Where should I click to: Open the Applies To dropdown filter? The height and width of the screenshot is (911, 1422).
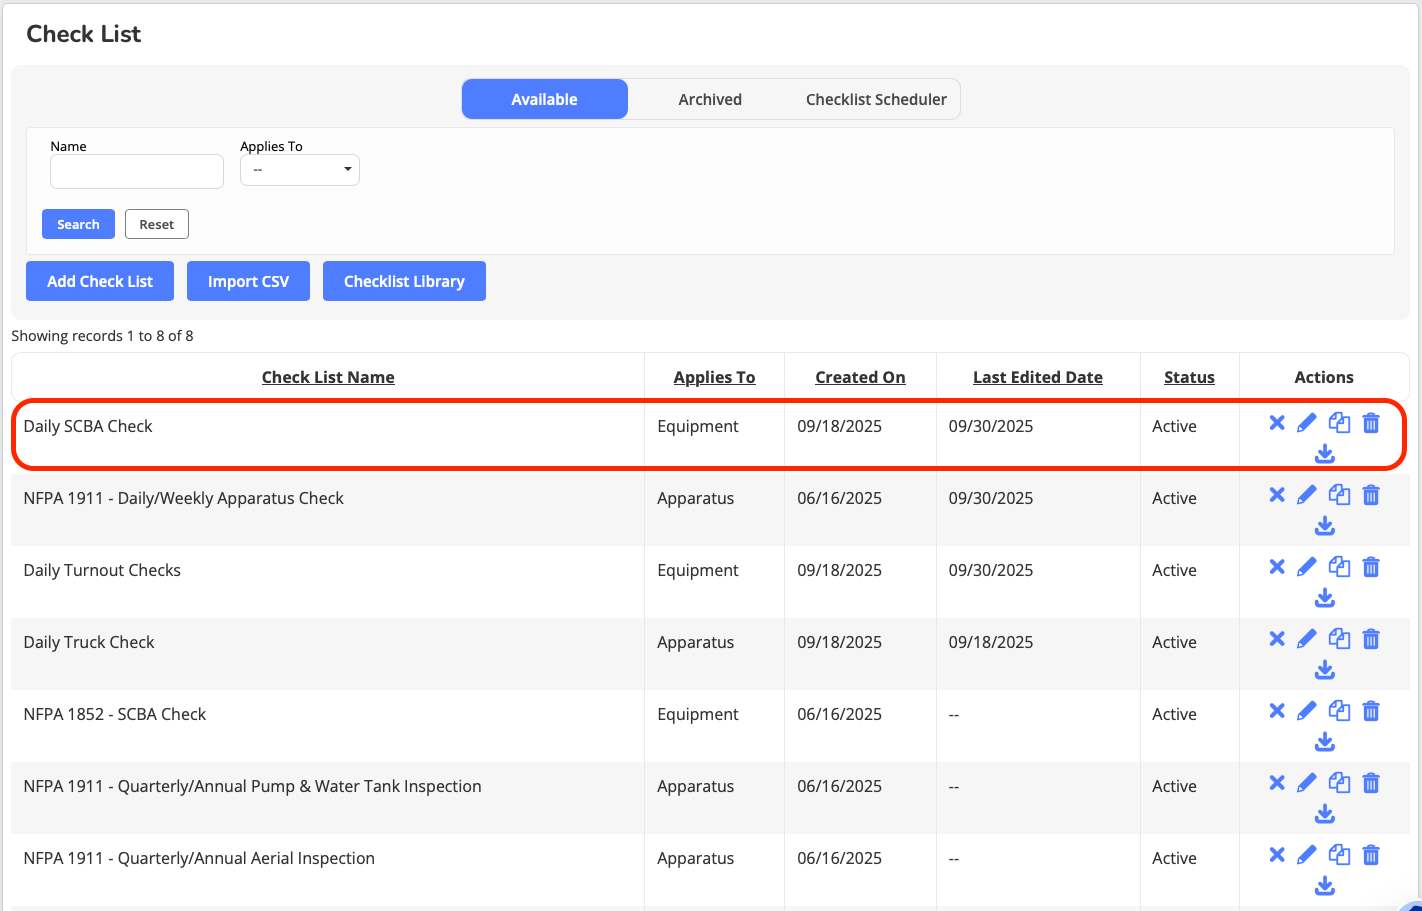point(299,170)
